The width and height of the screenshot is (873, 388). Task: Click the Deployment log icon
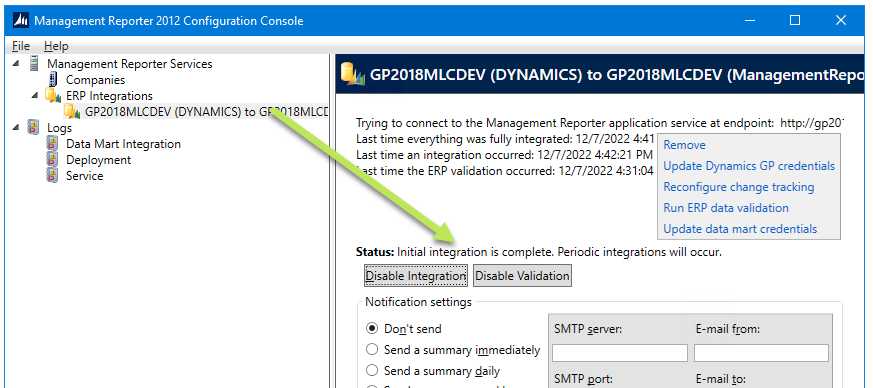53,160
